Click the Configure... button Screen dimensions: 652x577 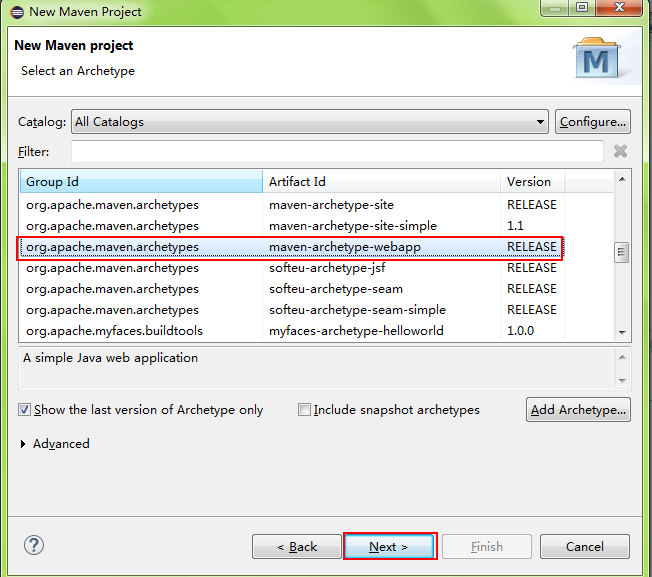pyautogui.click(x=593, y=121)
